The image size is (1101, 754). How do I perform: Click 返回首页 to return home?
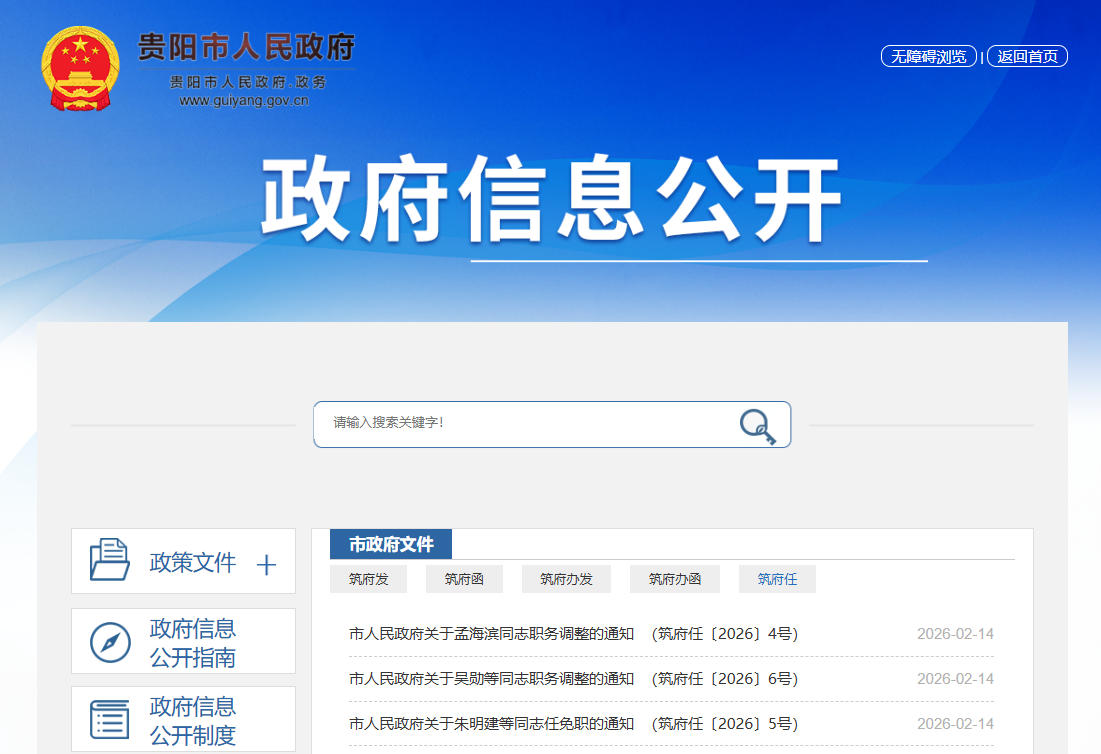tap(1027, 57)
